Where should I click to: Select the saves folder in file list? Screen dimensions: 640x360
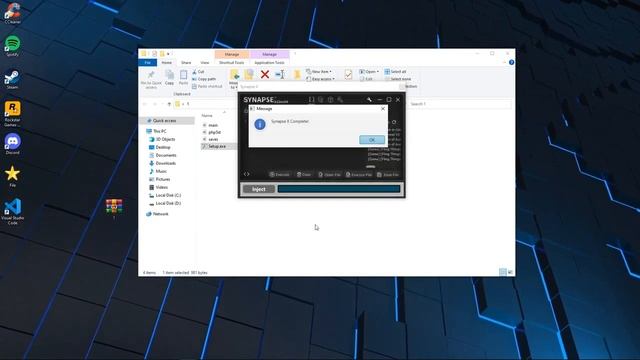(211, 139)
